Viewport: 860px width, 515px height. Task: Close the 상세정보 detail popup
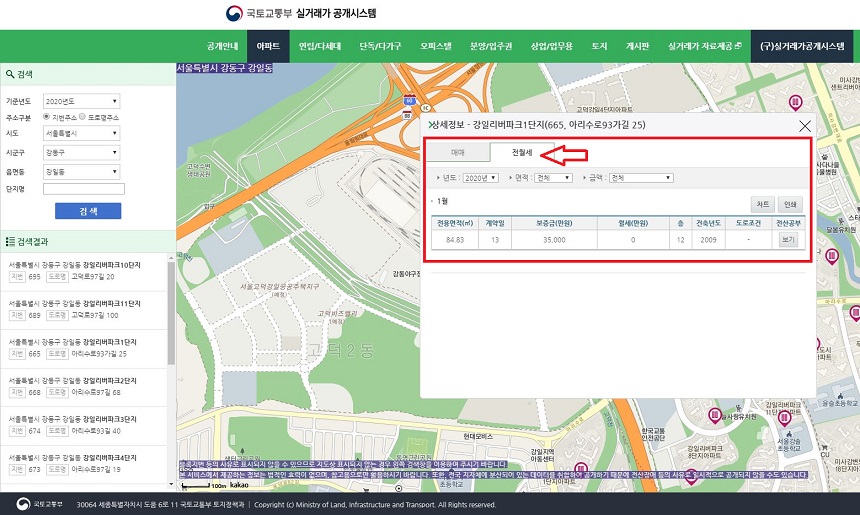tap(805, 126)
